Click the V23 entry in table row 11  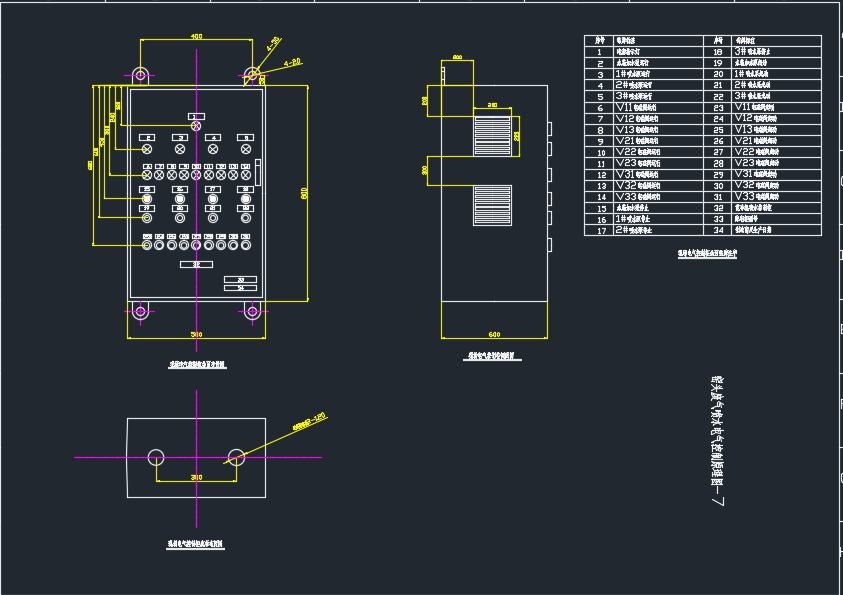point(638,163)
